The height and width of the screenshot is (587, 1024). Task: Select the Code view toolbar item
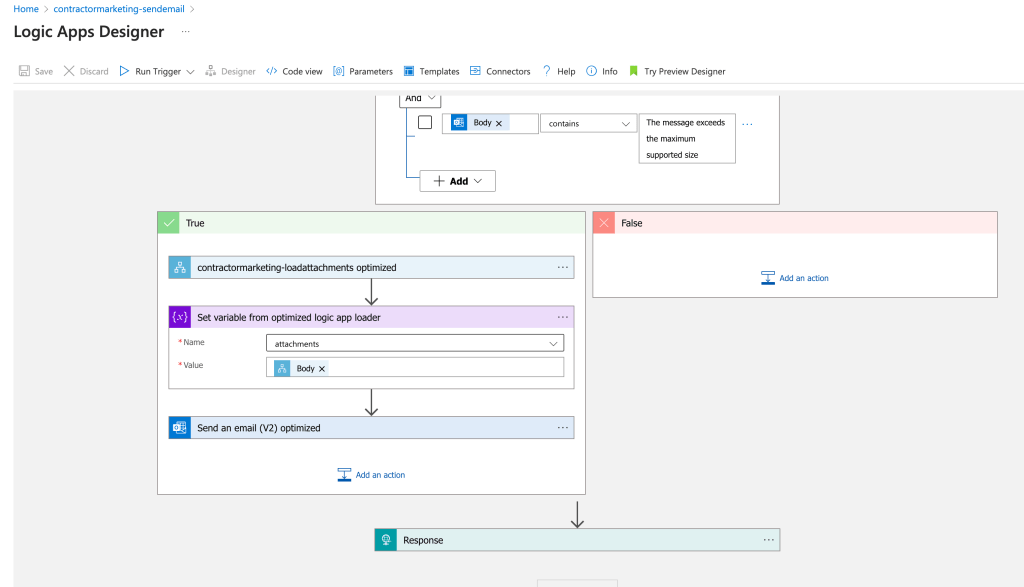coord(295,71)
